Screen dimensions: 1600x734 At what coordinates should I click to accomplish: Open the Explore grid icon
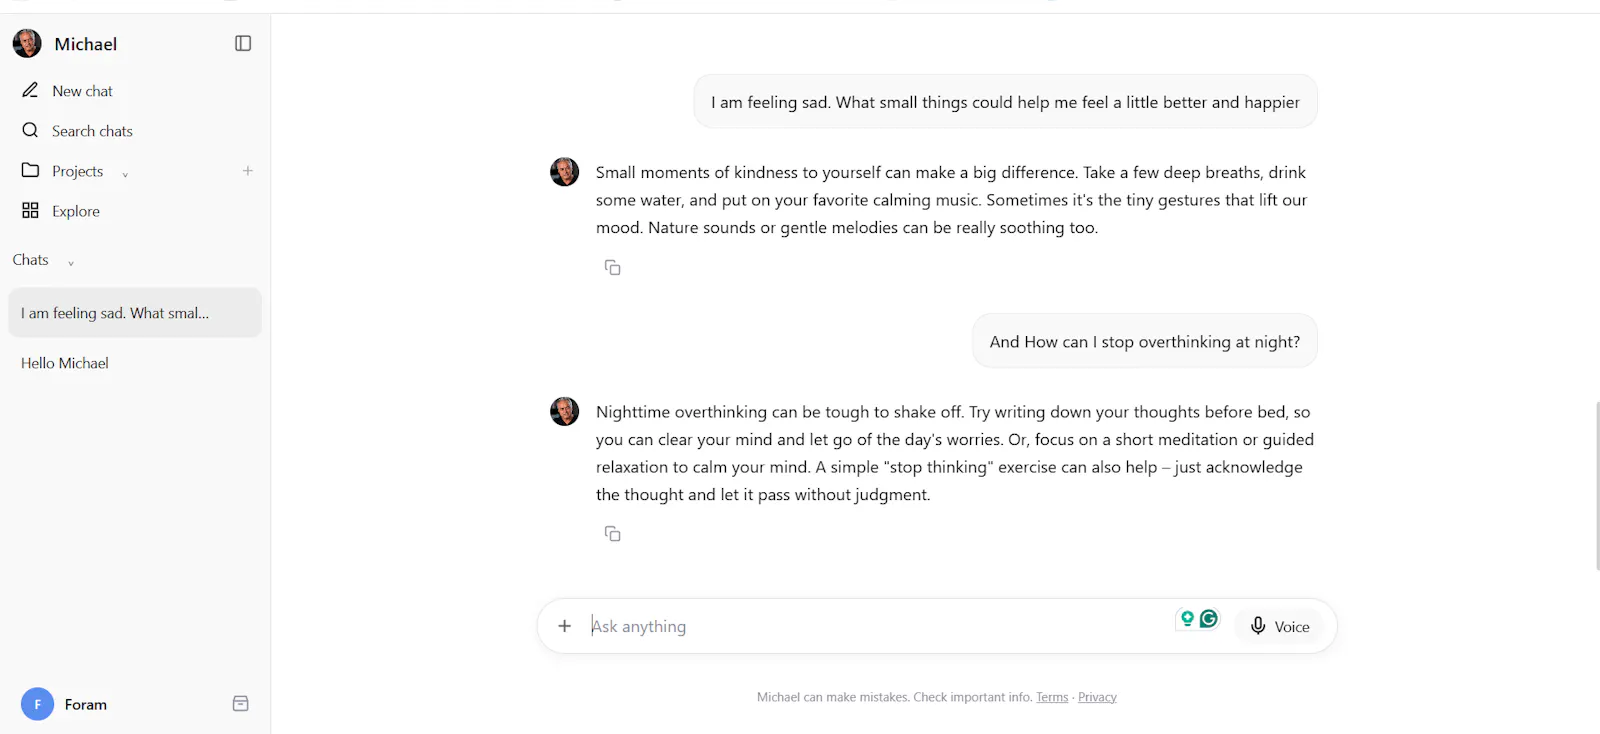coord(31,210)
